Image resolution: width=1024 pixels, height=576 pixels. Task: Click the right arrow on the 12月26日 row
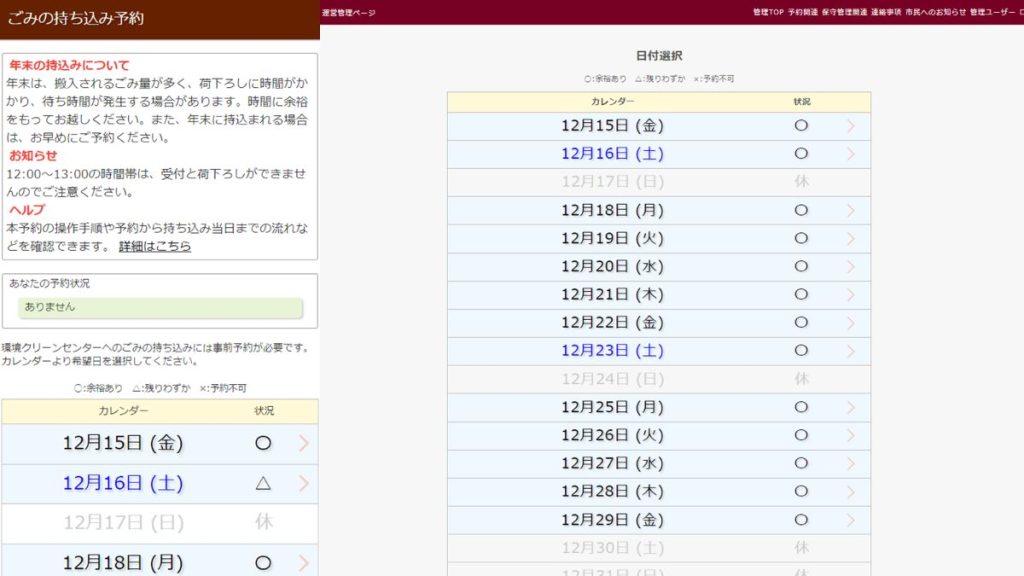851,435
